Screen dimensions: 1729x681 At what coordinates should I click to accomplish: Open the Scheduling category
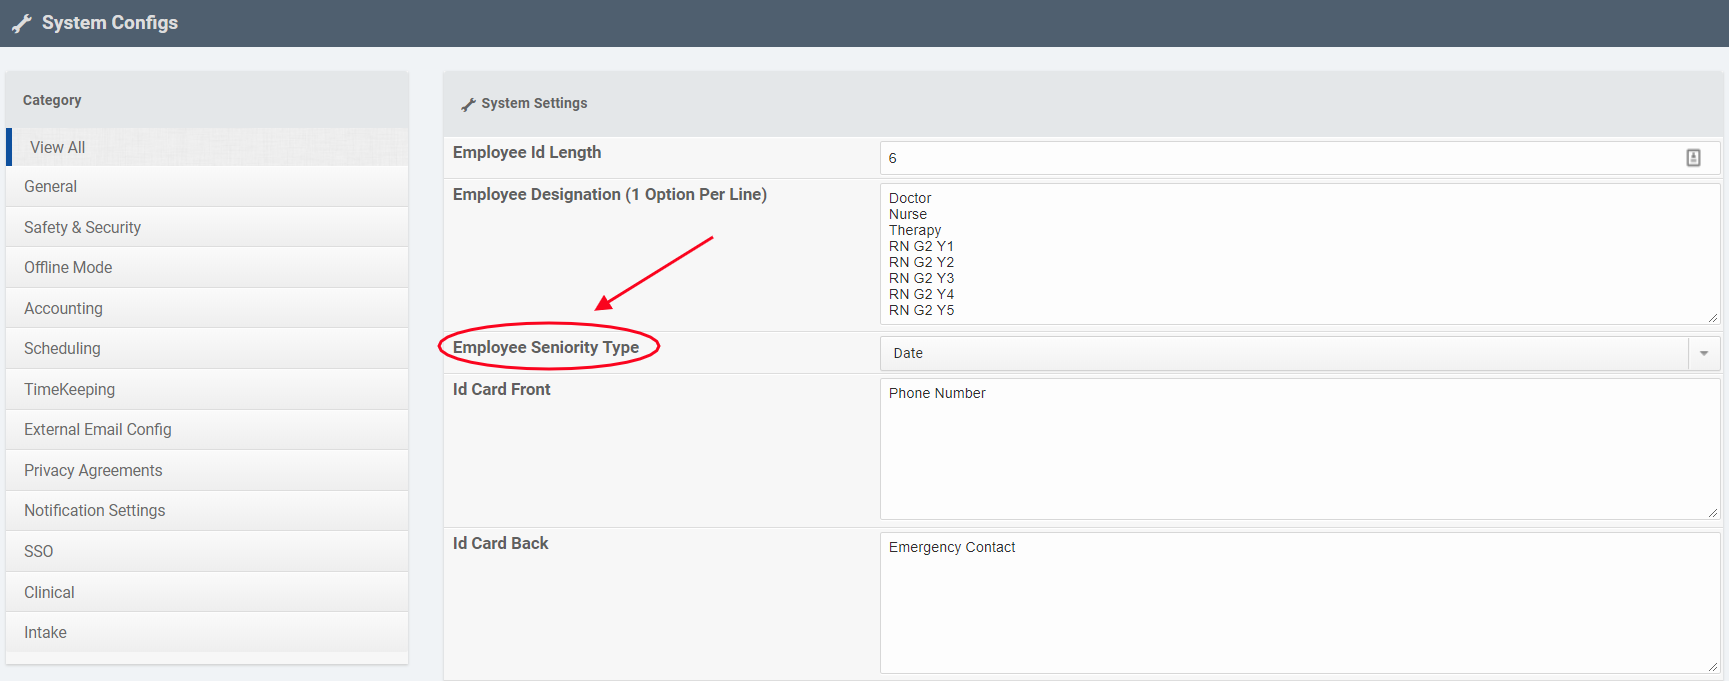[x=62, y=349]
